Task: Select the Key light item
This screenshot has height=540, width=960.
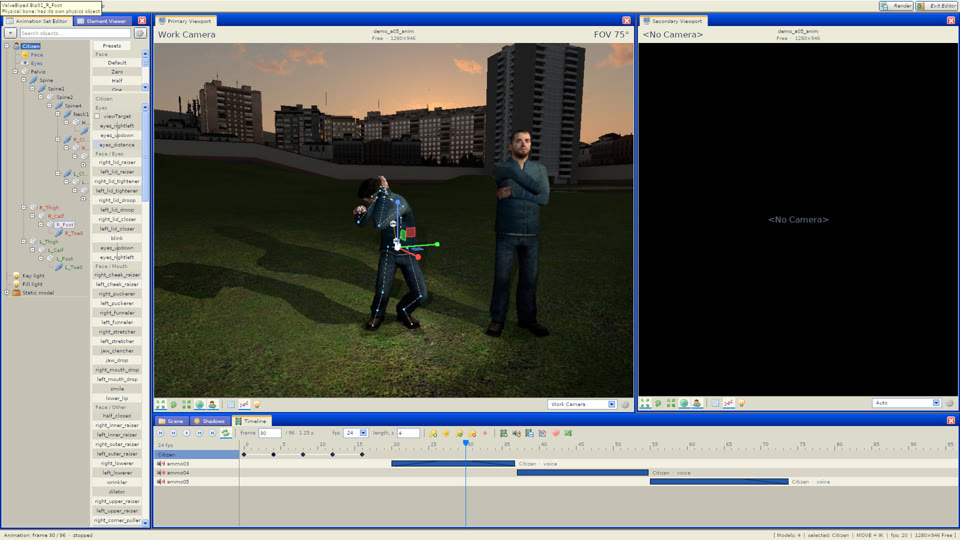Action: point(33,276)
